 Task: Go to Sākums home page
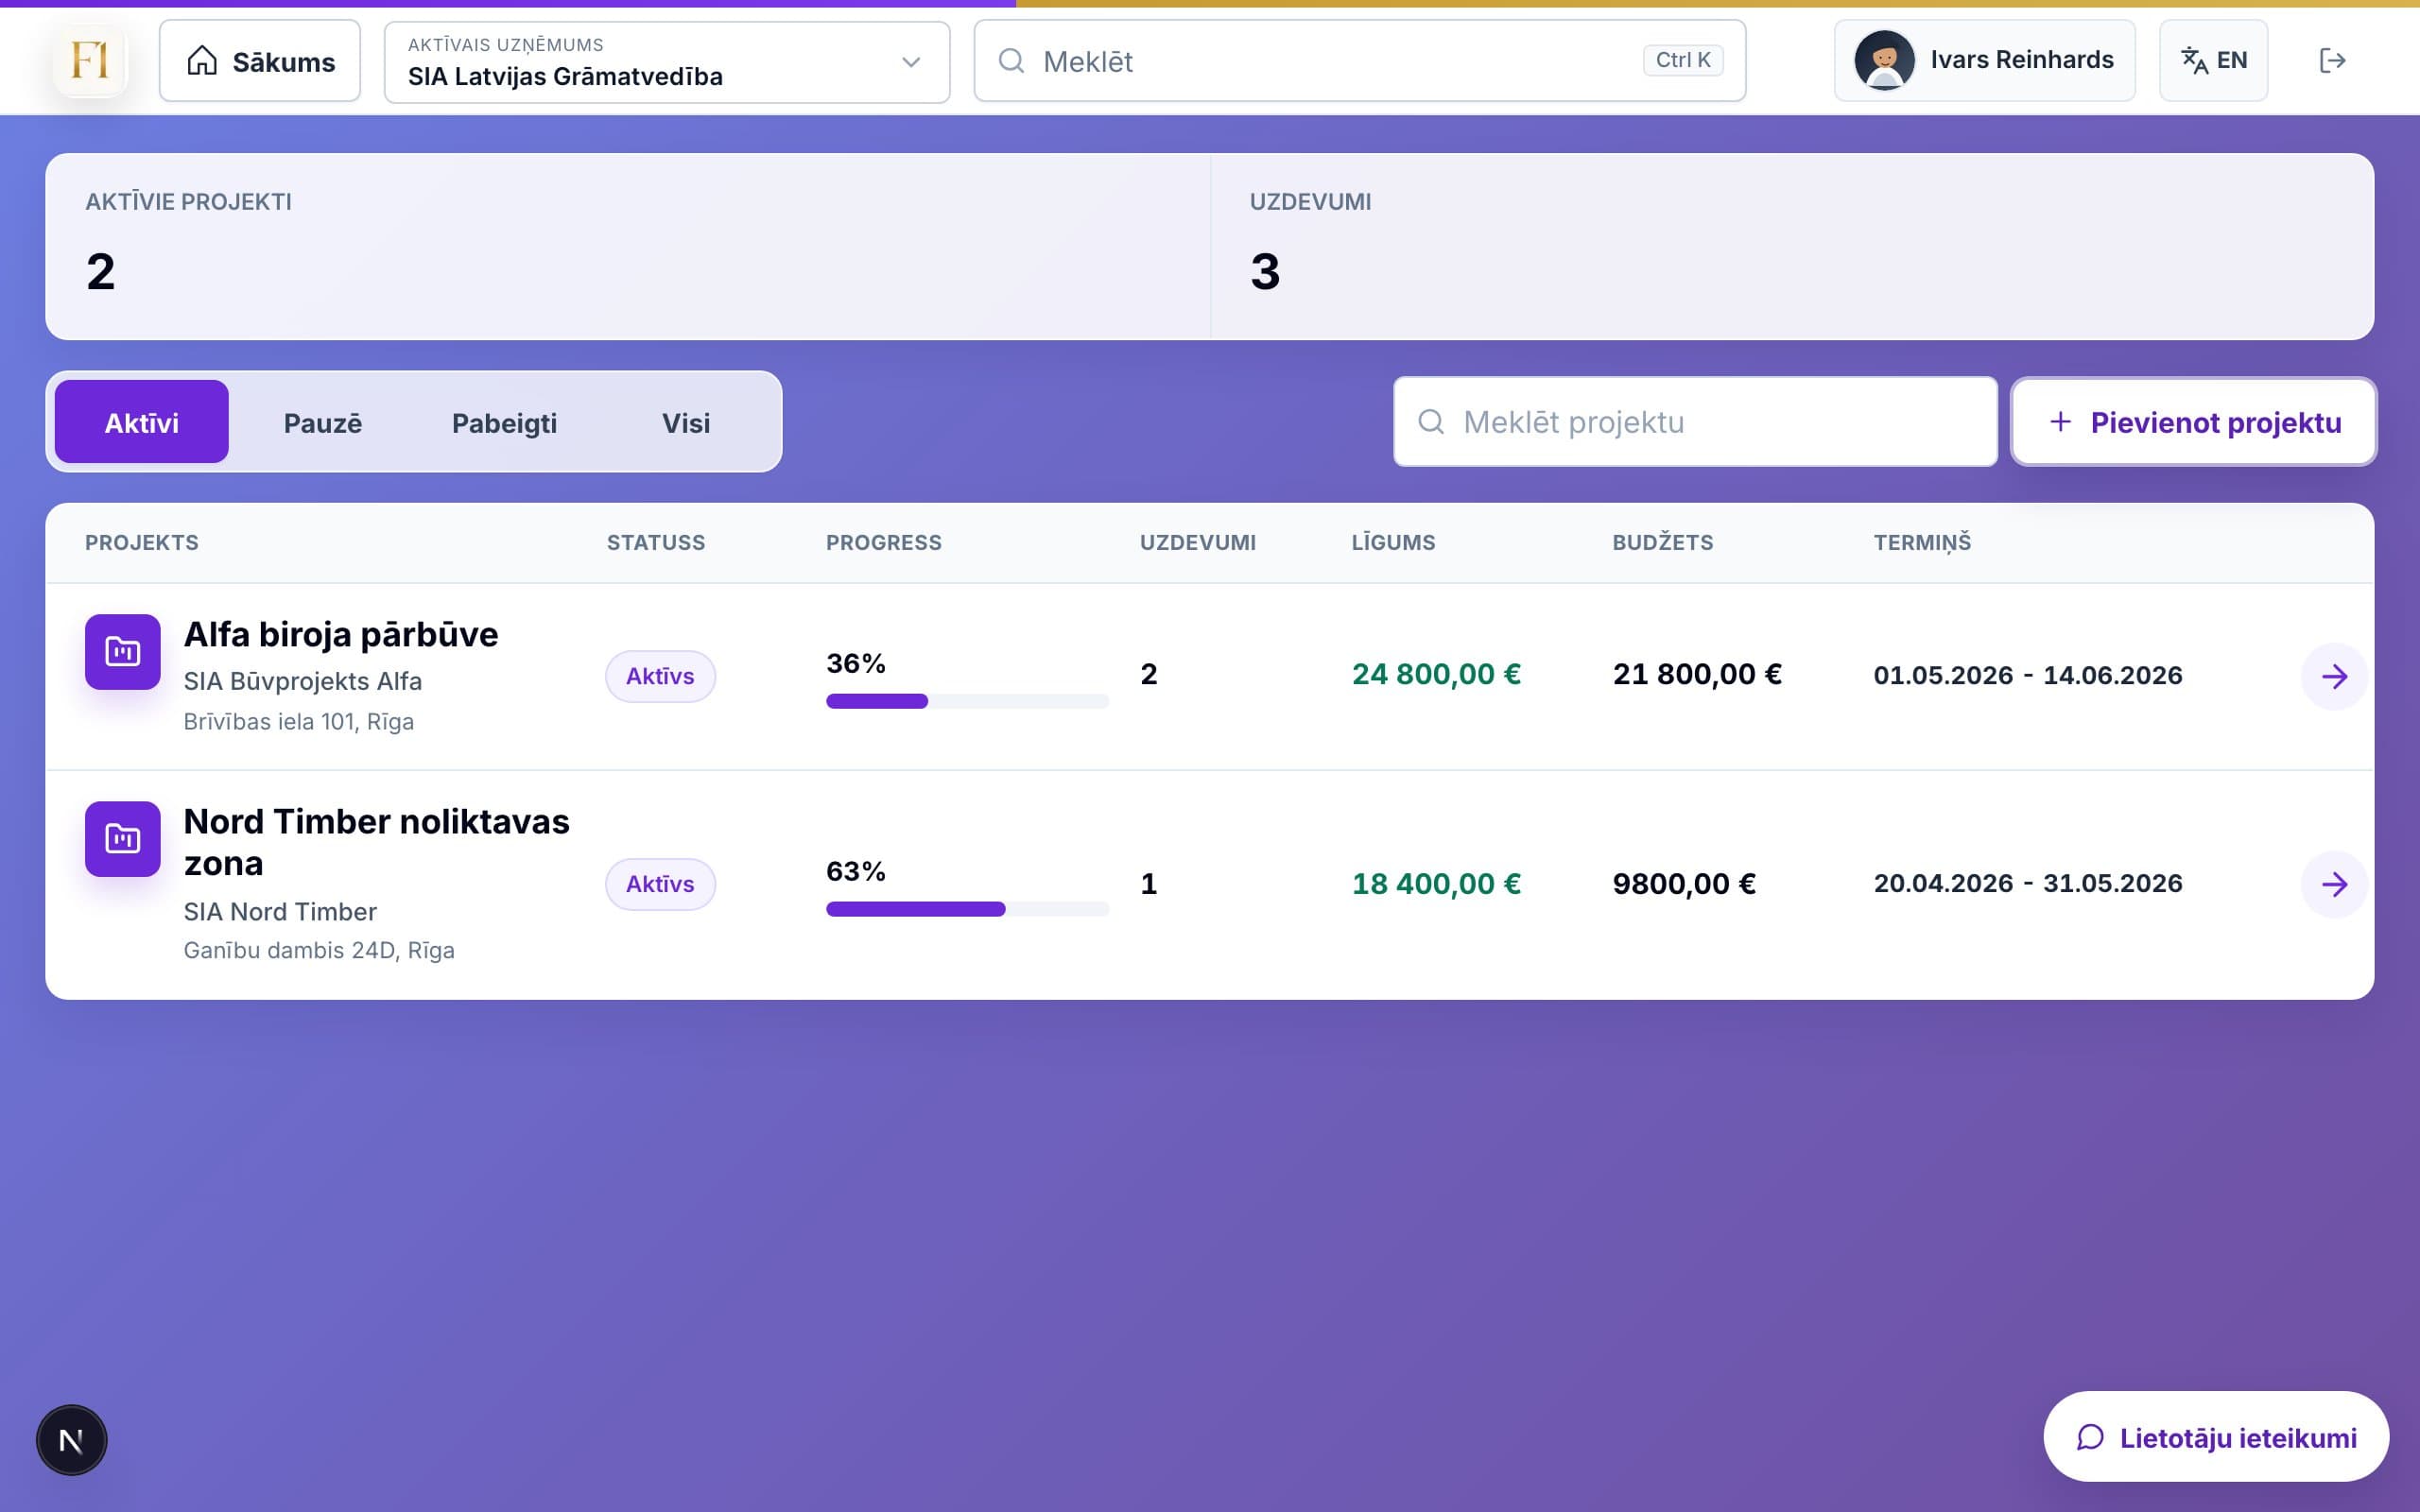coord(260,61)
